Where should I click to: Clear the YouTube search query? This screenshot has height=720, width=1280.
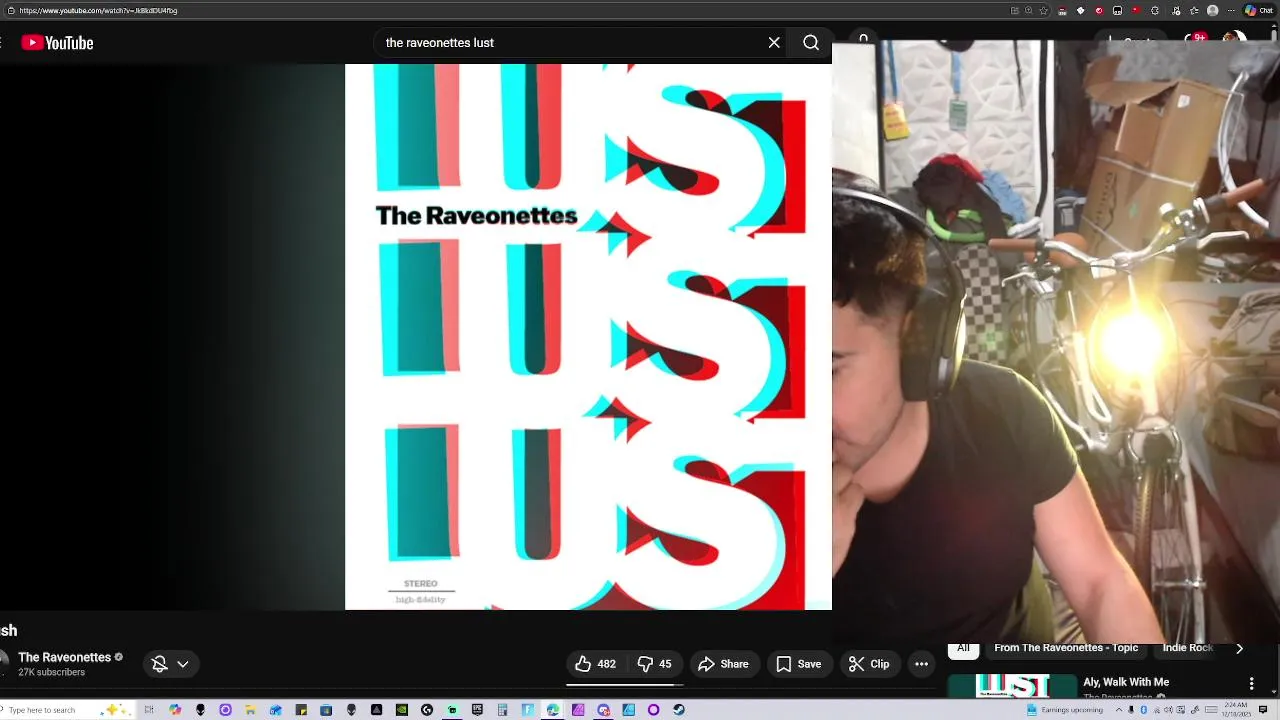pyautogui.click(x=774, y=43)
